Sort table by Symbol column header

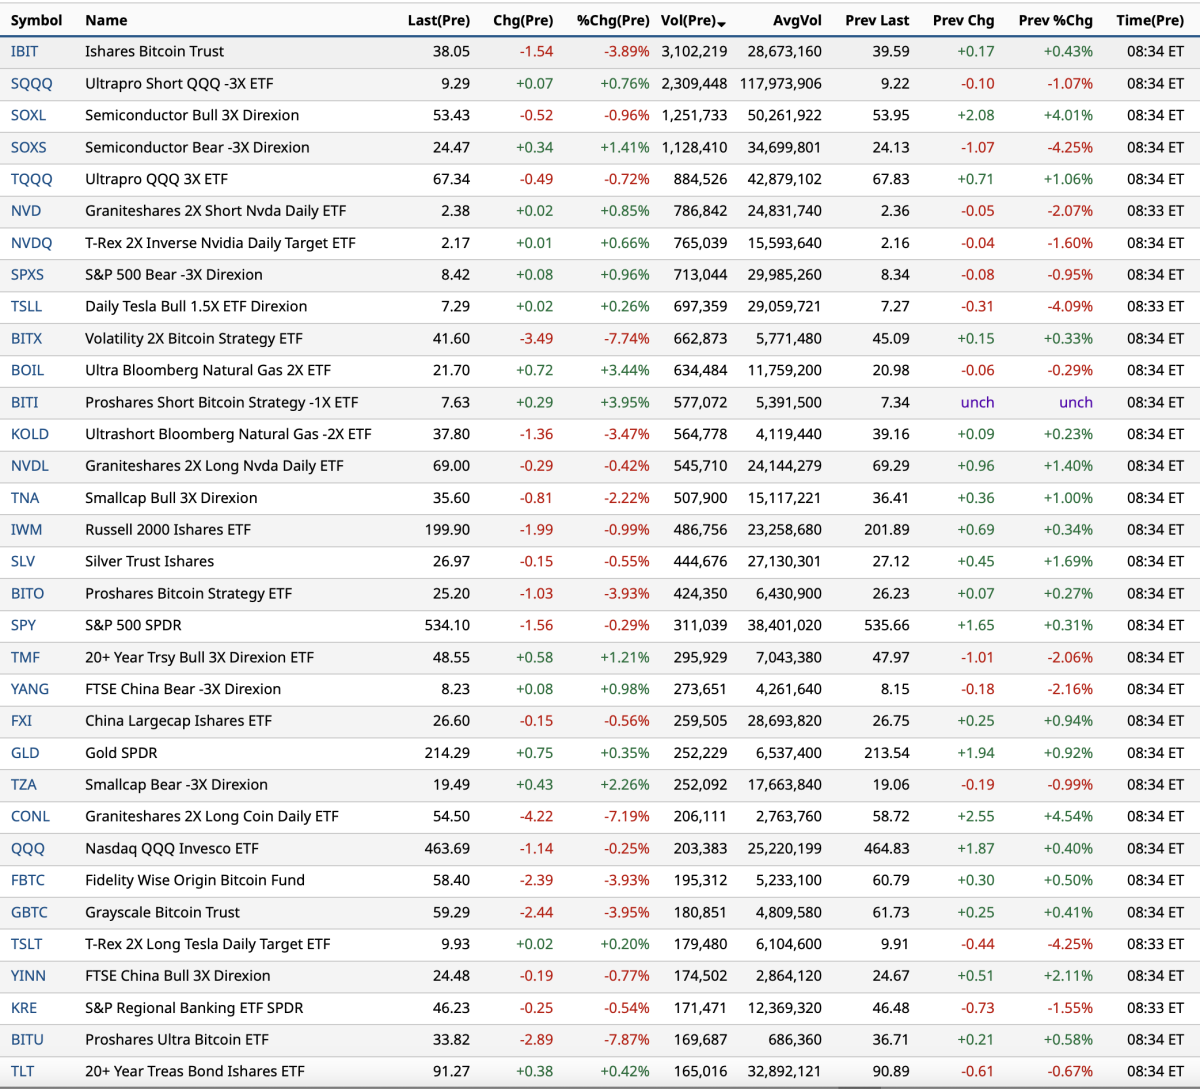tap(36, 20)
